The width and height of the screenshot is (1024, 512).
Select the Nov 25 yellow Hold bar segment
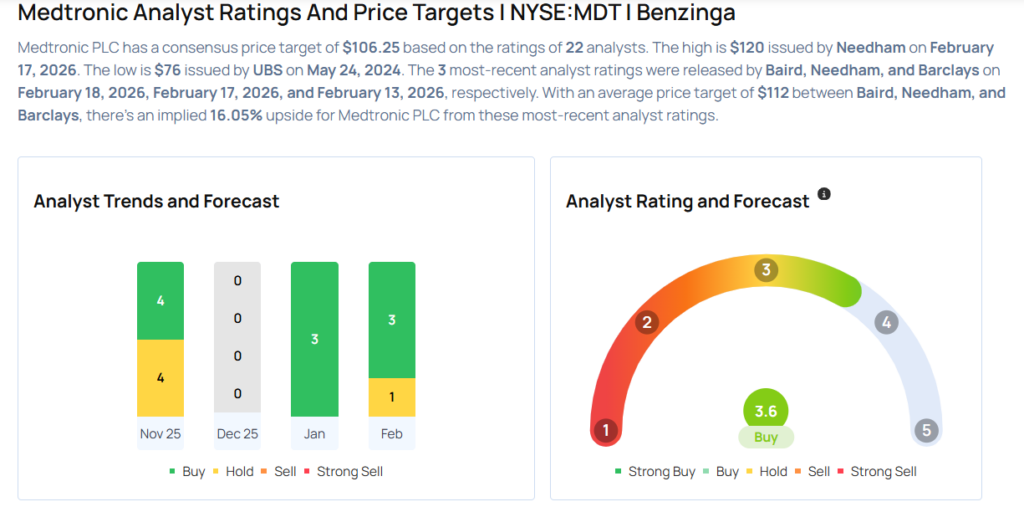click(160, 378)
